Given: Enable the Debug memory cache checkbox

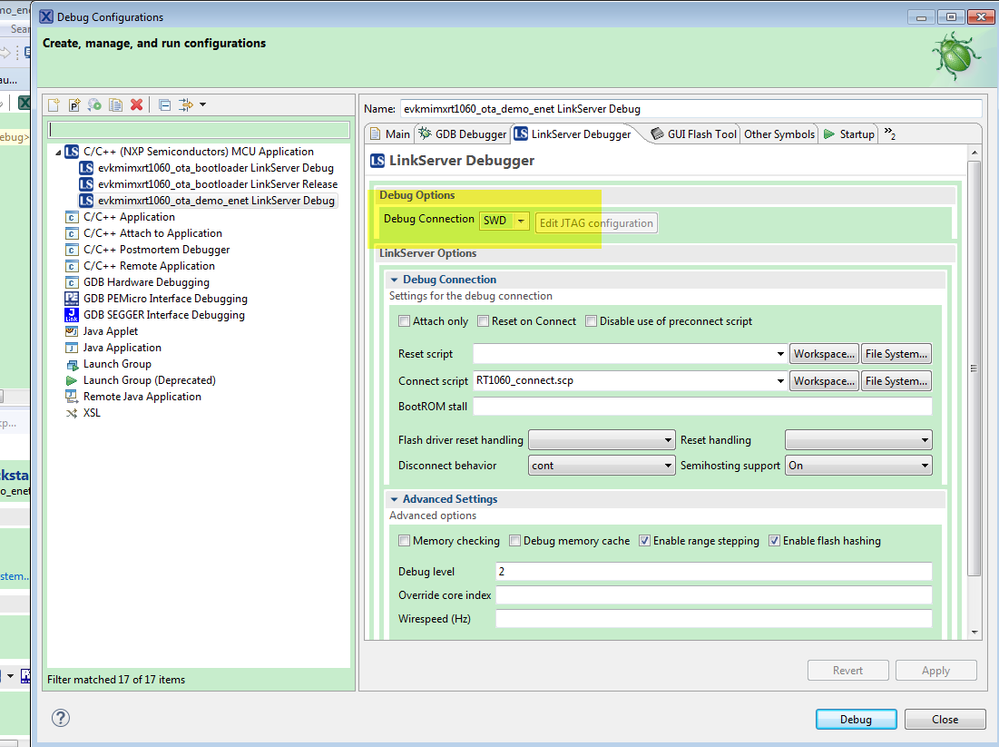Looking at the screenshot, I should coord(515,540).
